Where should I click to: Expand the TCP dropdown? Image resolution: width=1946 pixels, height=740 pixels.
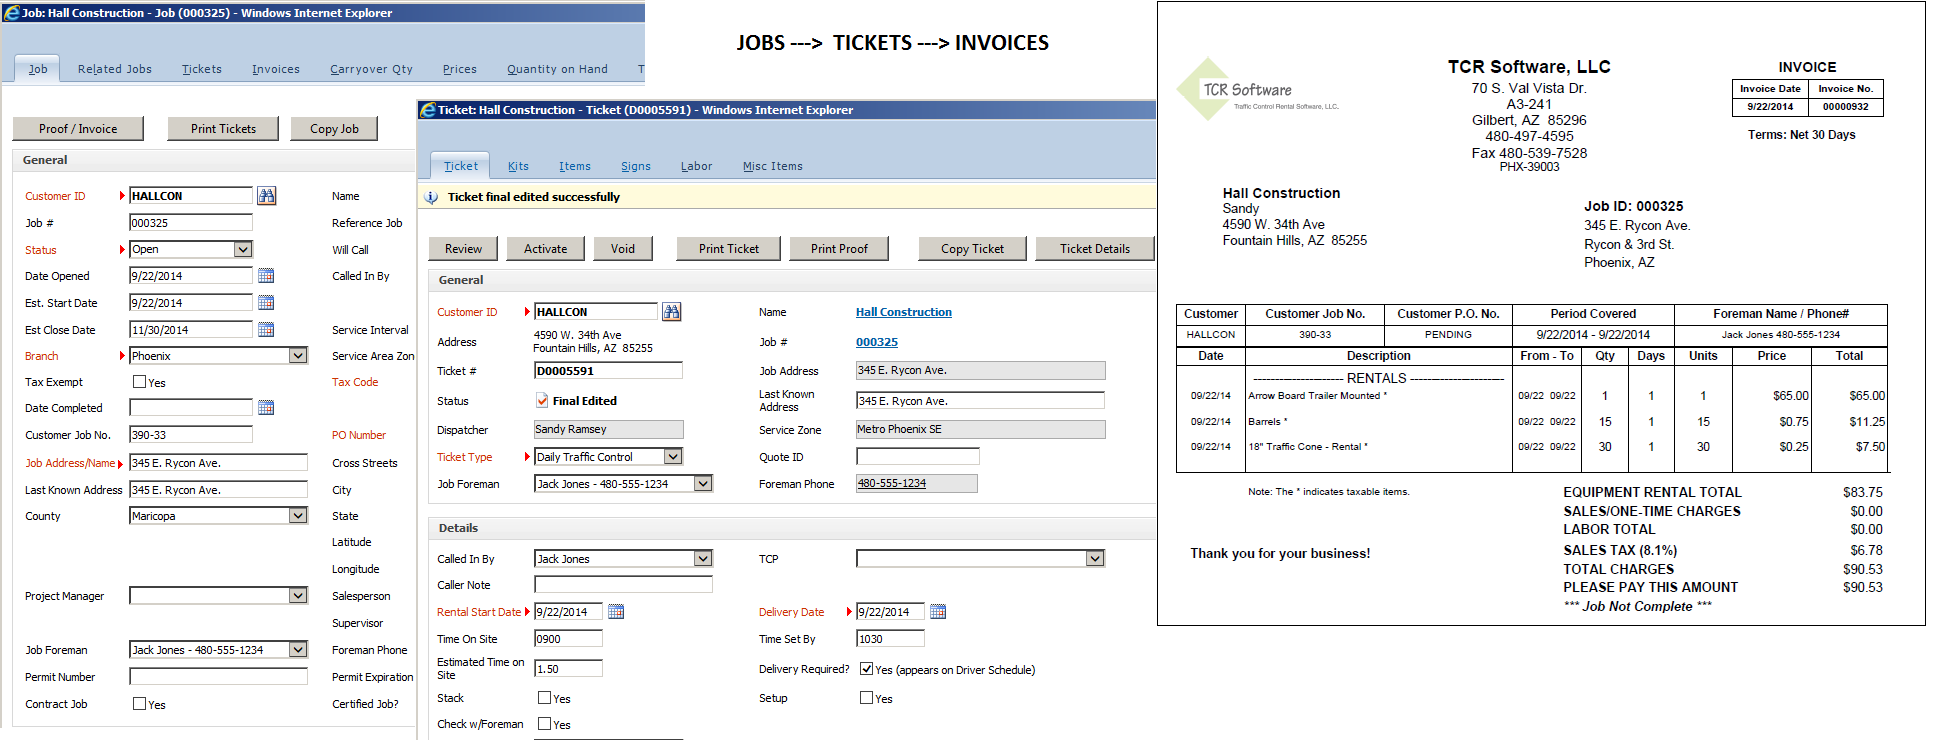pos(1096,558)
